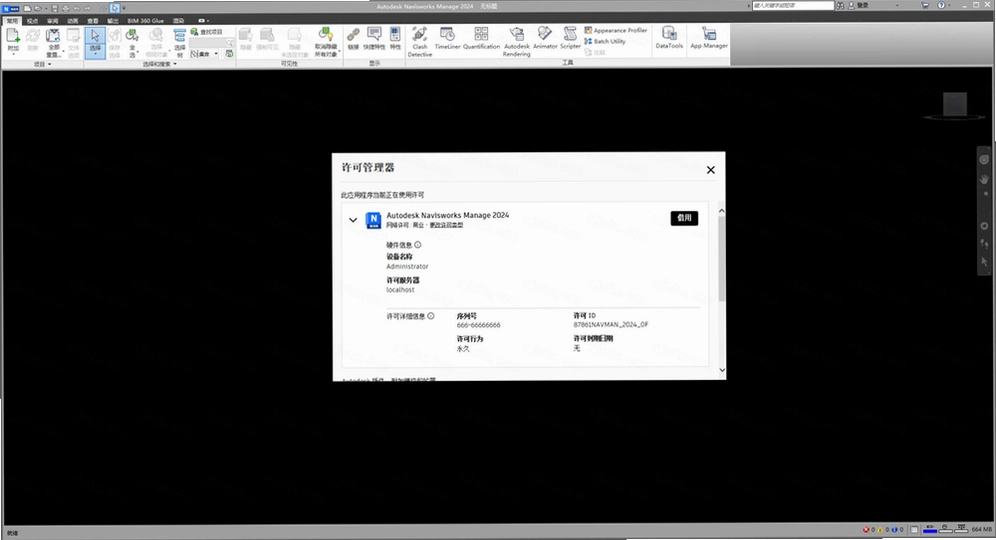The width and height of the screenshot is (996, 540).
Task: Click the binoculars search icon in title bar
Action: pos(840,5)
